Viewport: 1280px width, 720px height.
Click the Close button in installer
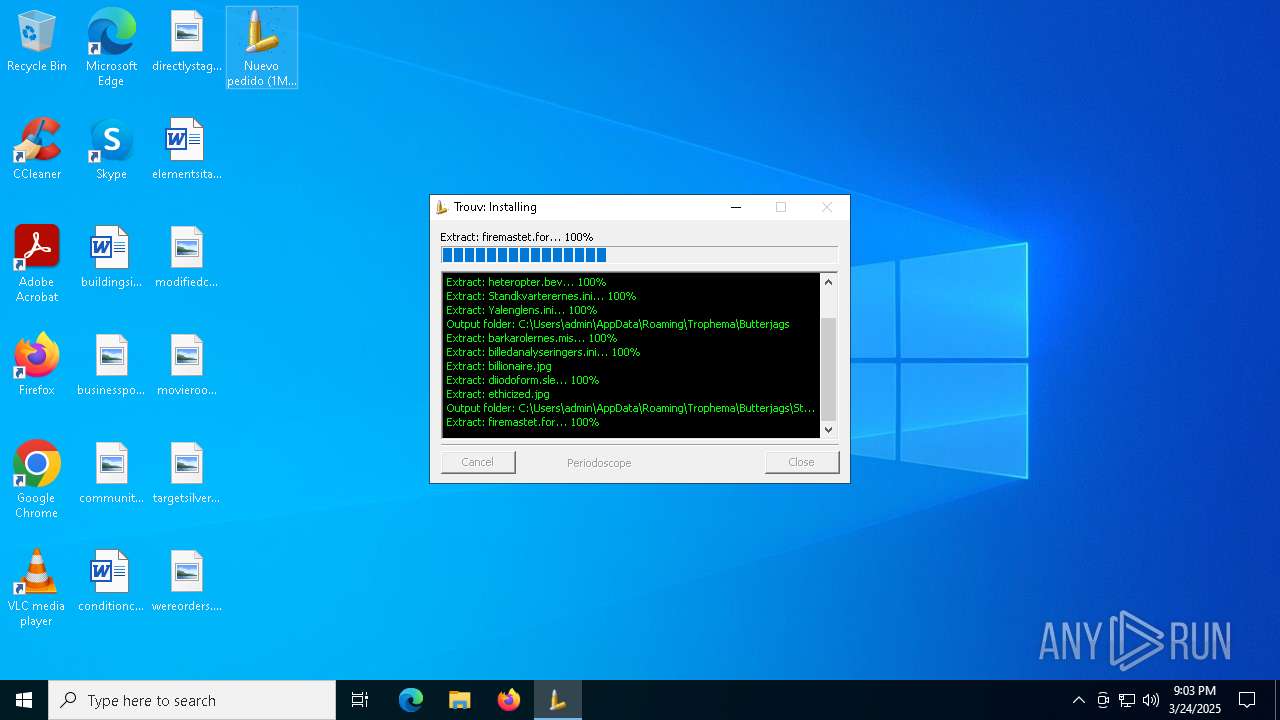(801, 462)
